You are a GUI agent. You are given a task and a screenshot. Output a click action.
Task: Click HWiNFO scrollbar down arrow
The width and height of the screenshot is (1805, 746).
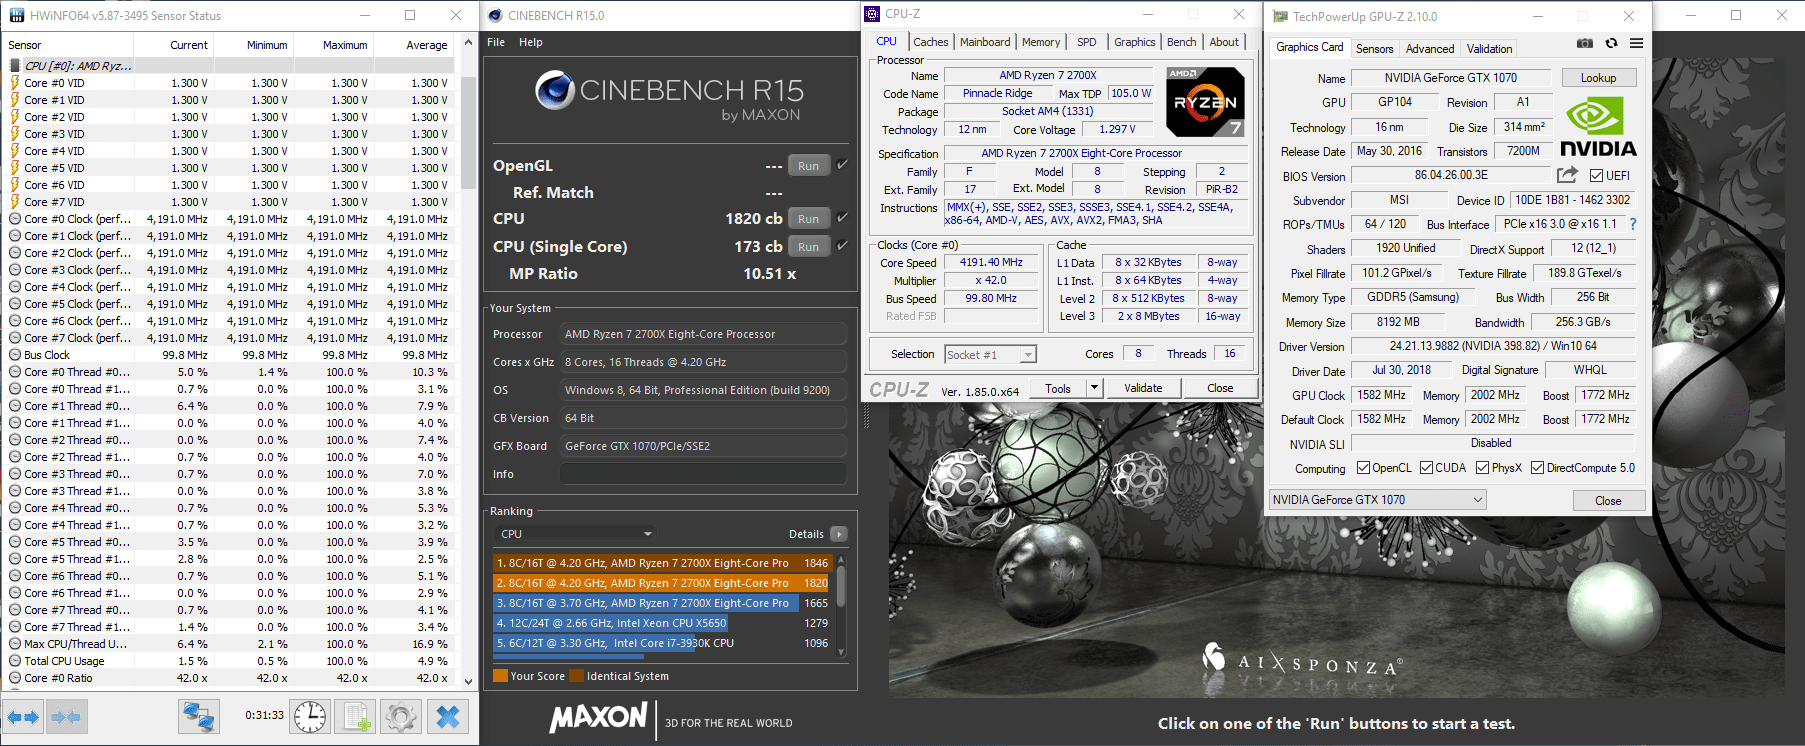point(468,681)
